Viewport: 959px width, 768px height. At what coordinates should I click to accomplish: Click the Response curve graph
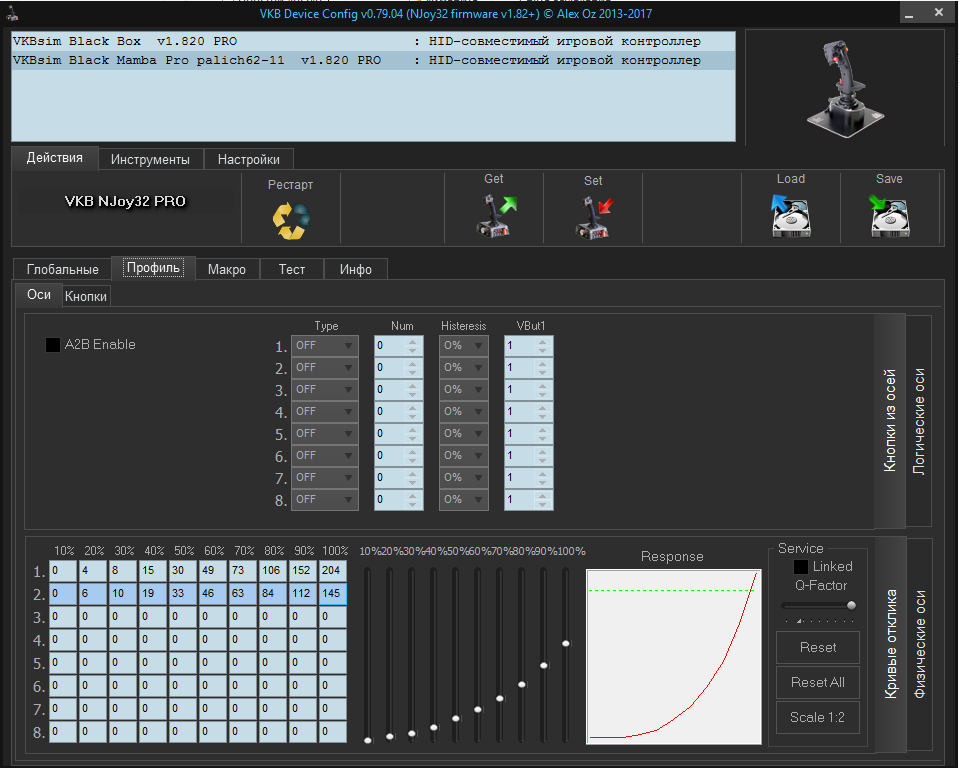click(x=673, y=657)
